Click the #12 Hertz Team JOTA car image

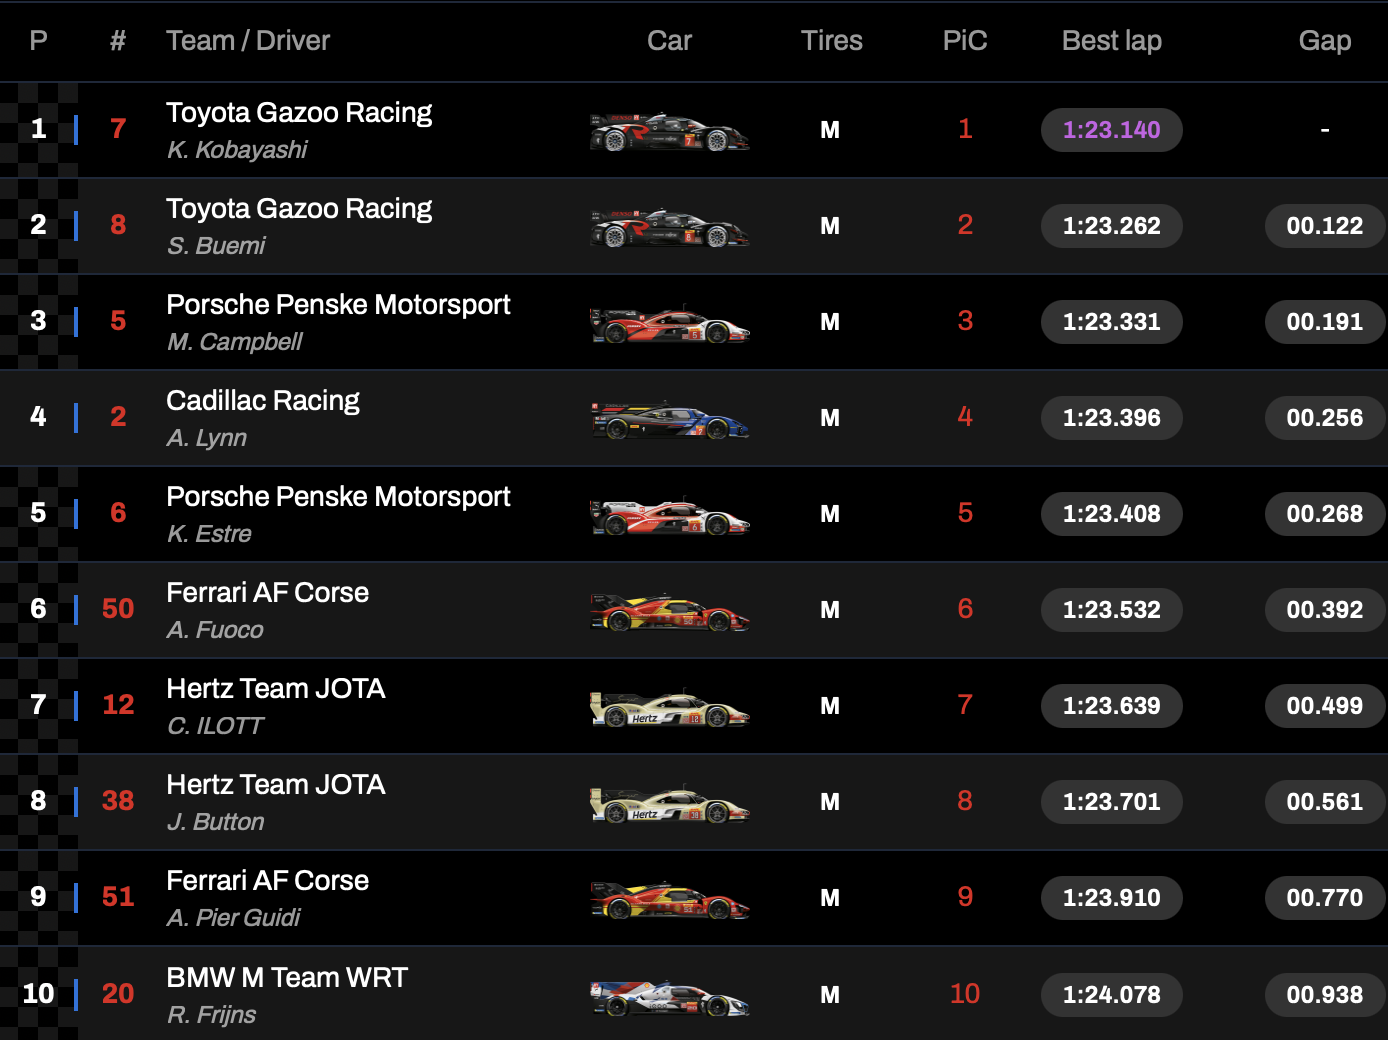[670, 707]
